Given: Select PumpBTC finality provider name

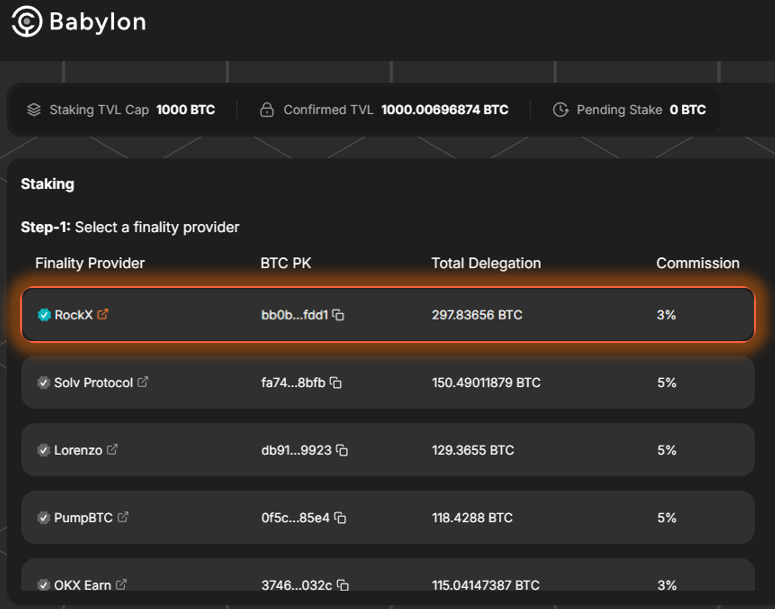Looking at the screenshot, I should click(84, 518).
